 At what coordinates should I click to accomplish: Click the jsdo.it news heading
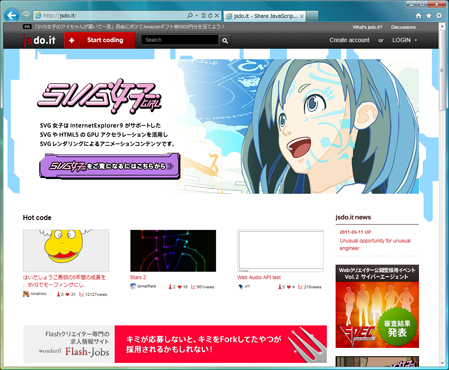353,217
